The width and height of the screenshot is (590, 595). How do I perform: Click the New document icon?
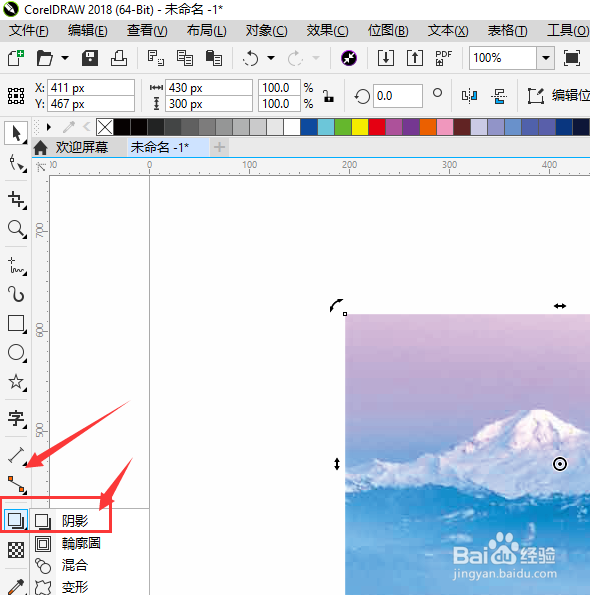coord(16,58)
